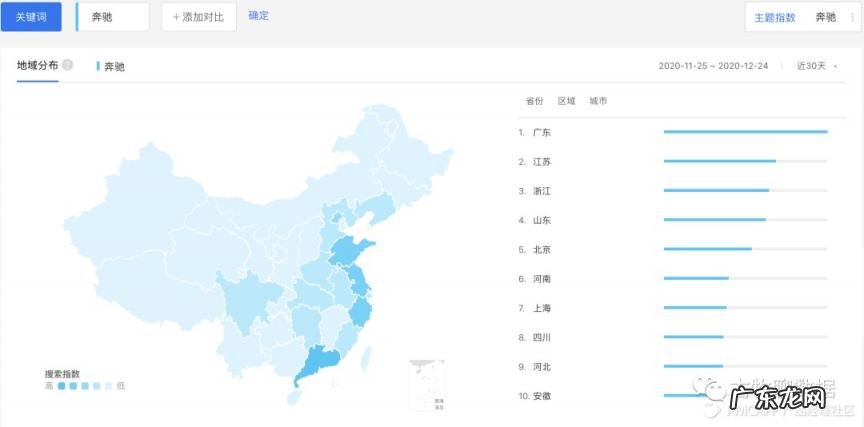Click the lightest 搜索指数 legend swatch
This screenshot has width=864, height=427.
click(109, 386)
